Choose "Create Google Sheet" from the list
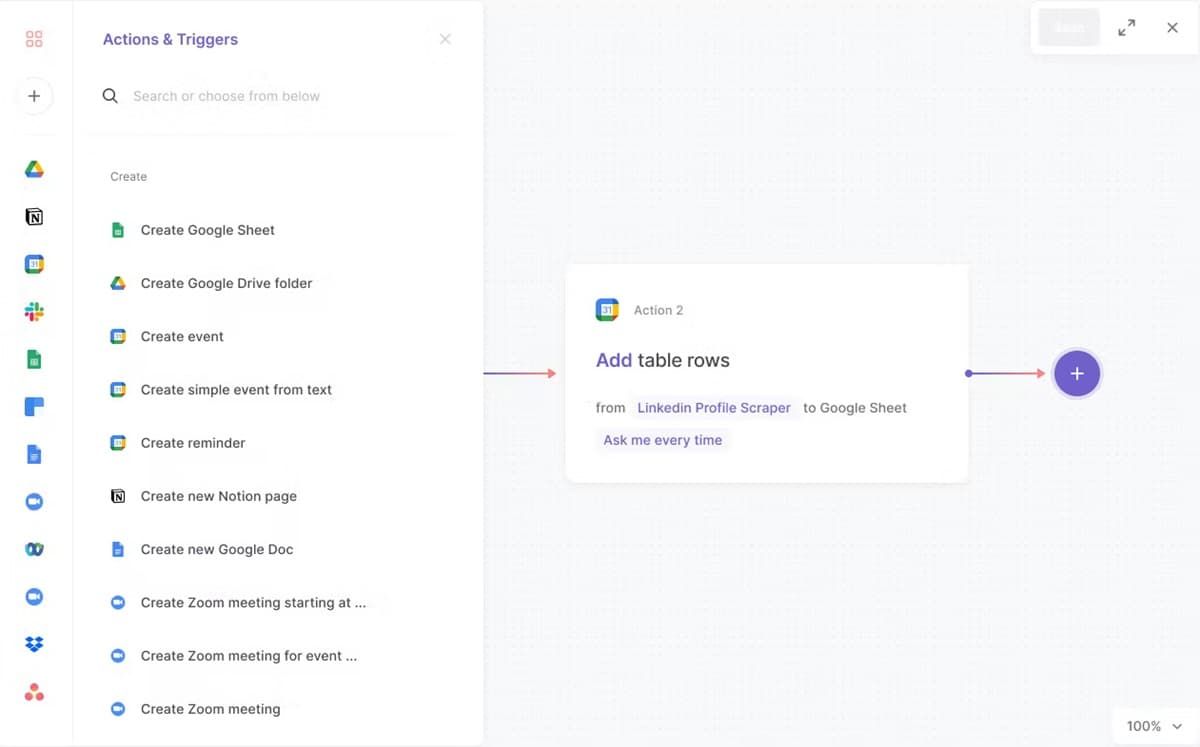 pyautogui.click(x=207, y=230)
